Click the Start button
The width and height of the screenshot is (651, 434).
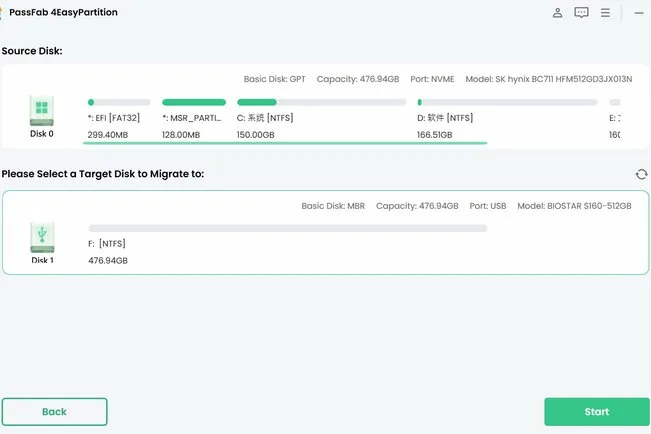click(597, 412)
